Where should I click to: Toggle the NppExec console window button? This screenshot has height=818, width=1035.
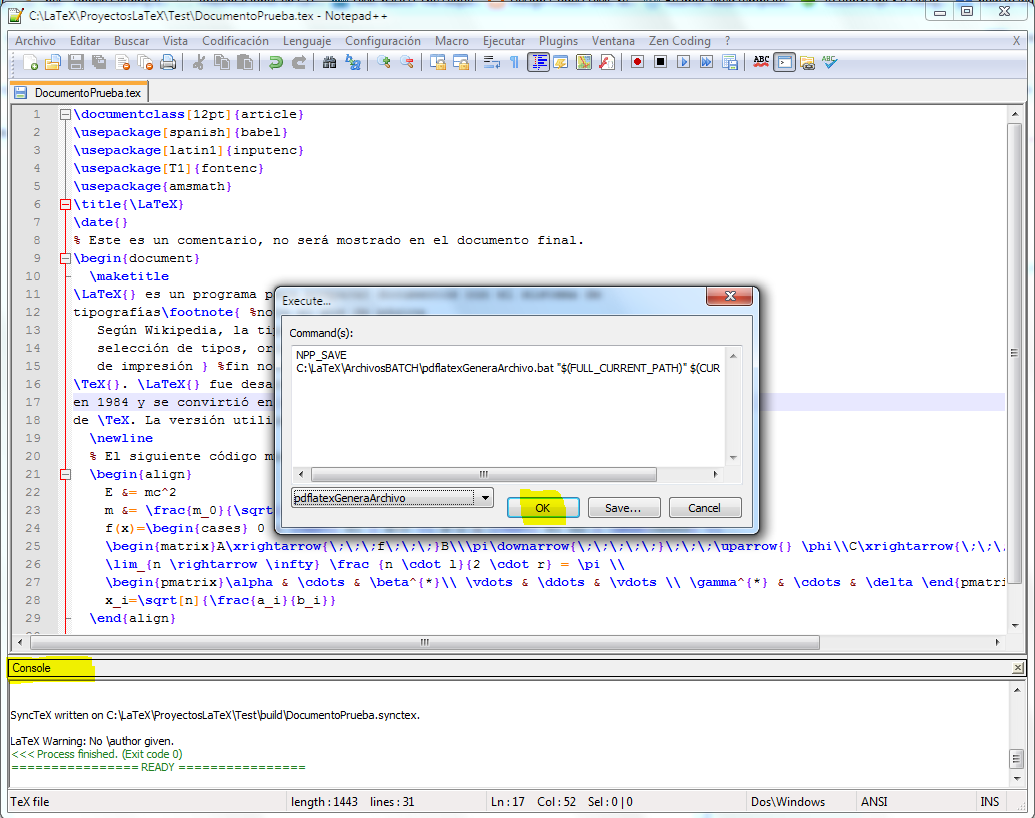[784, 63]
